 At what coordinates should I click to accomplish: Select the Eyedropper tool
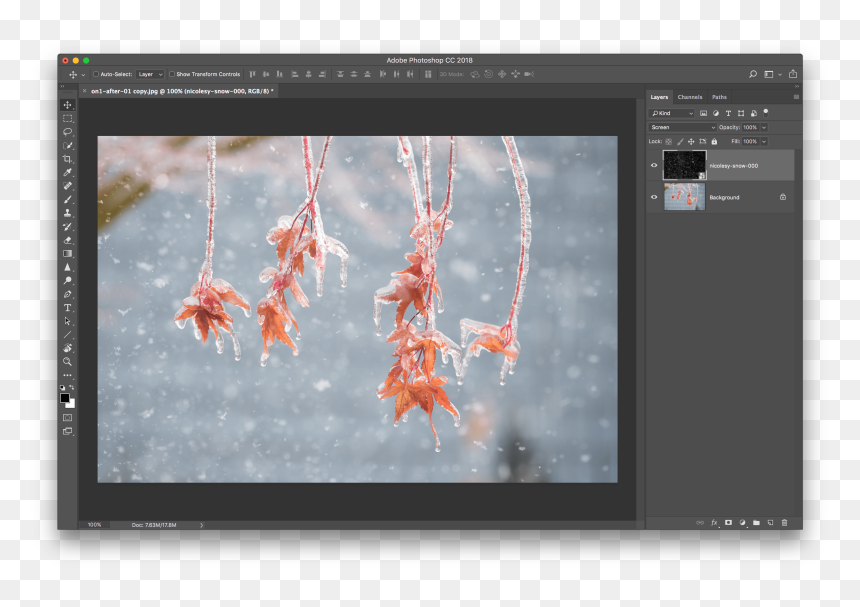click(x=67, y=172)
